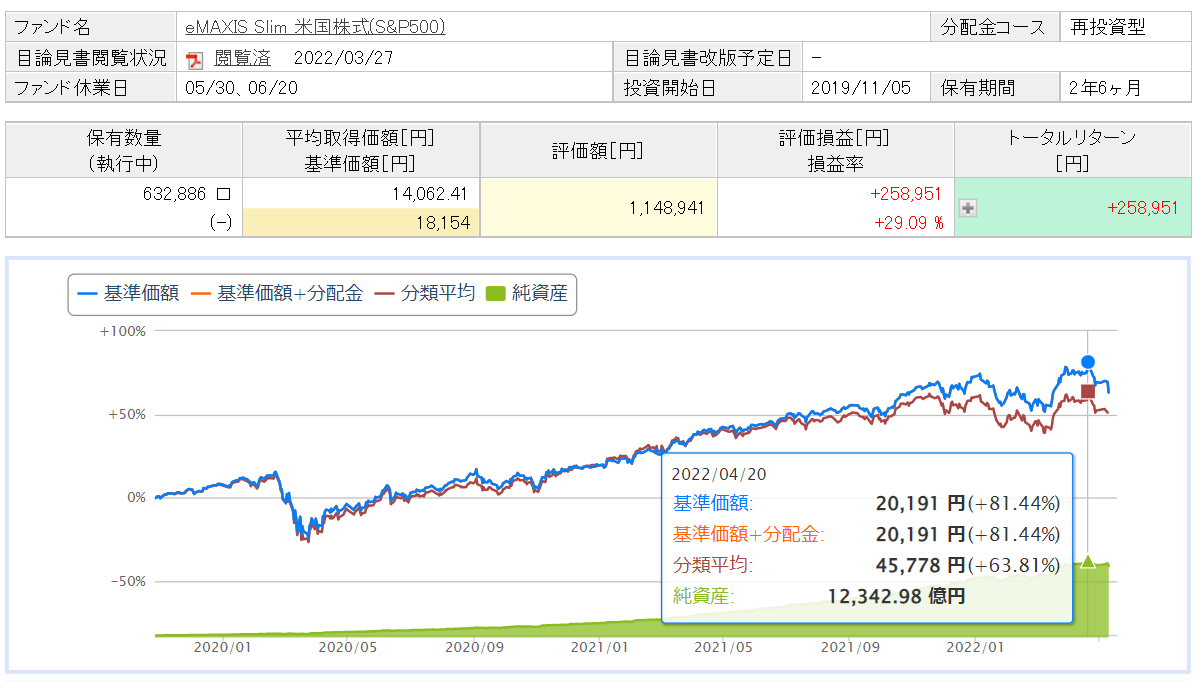Select the red square 分類平均 marker

click(1087, 391)
